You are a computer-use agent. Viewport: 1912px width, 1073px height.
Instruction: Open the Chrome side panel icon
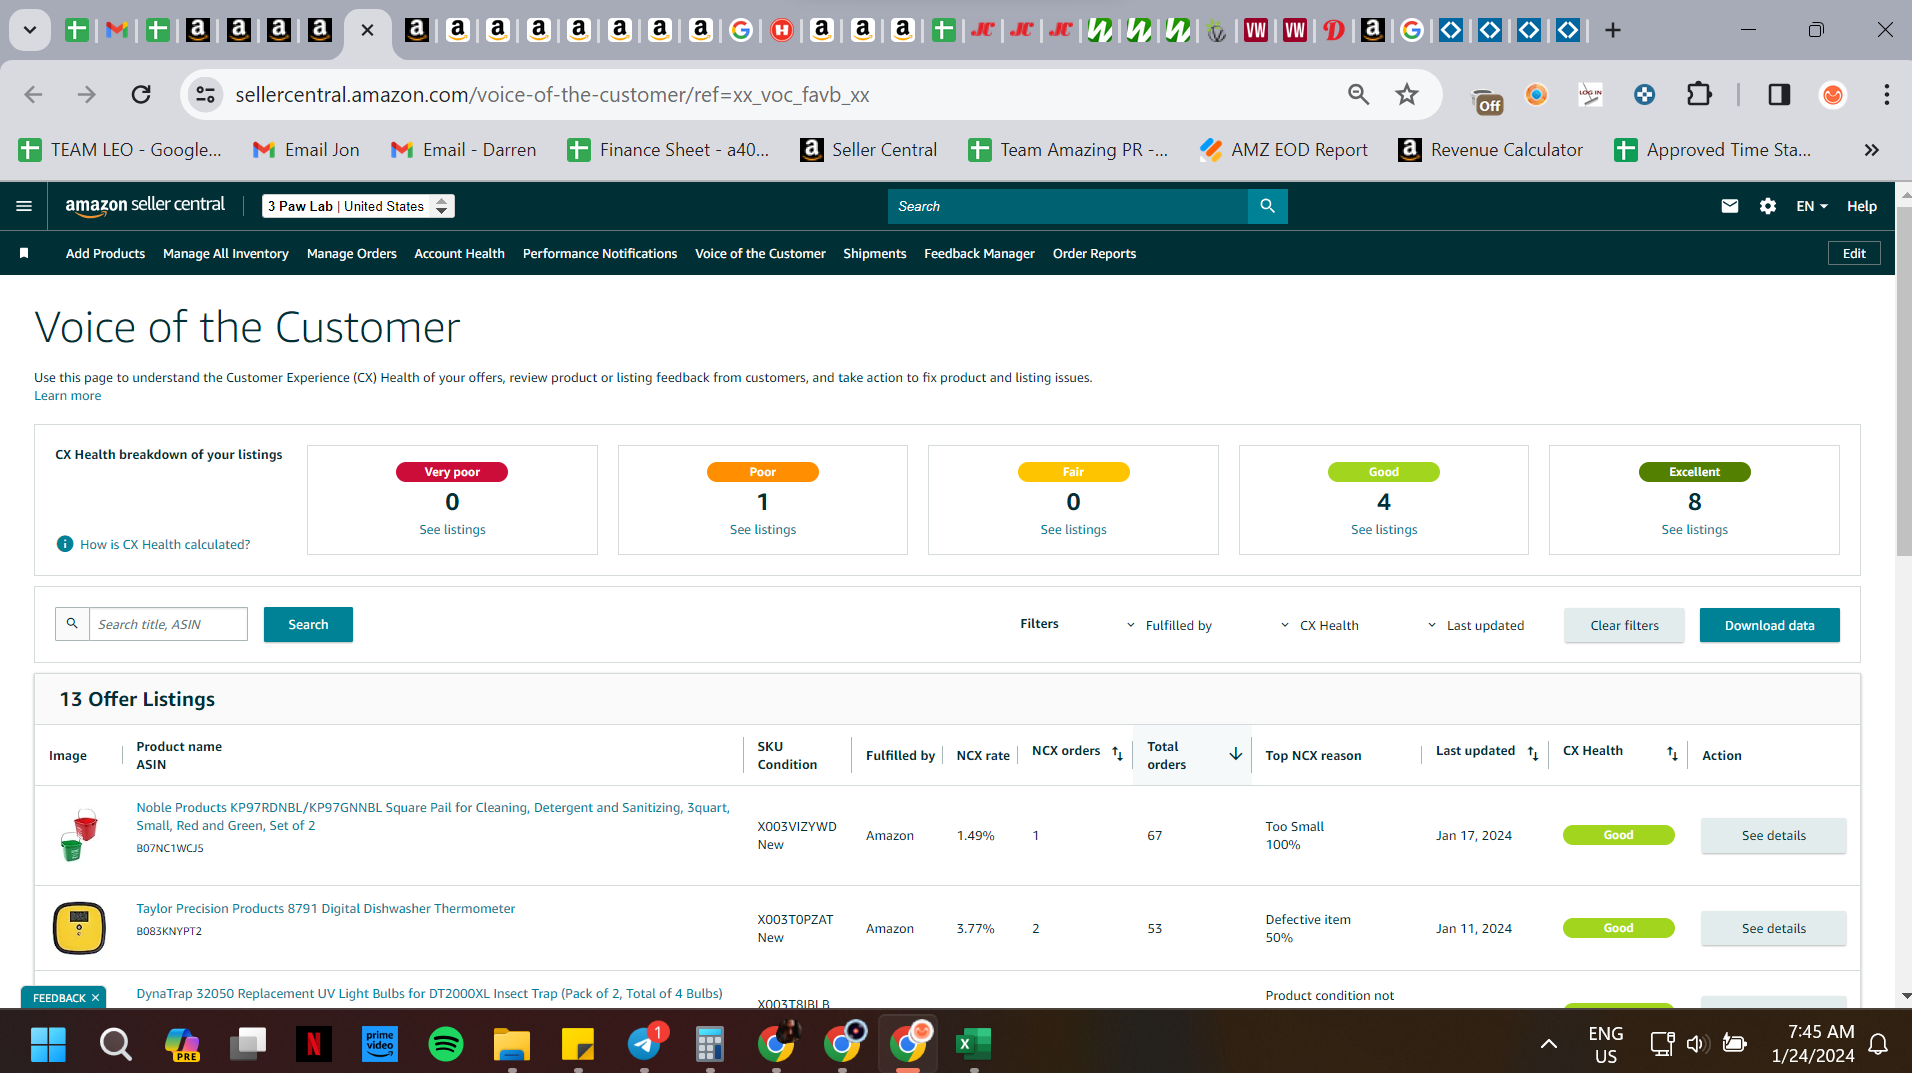click(x=1779, y=95)
